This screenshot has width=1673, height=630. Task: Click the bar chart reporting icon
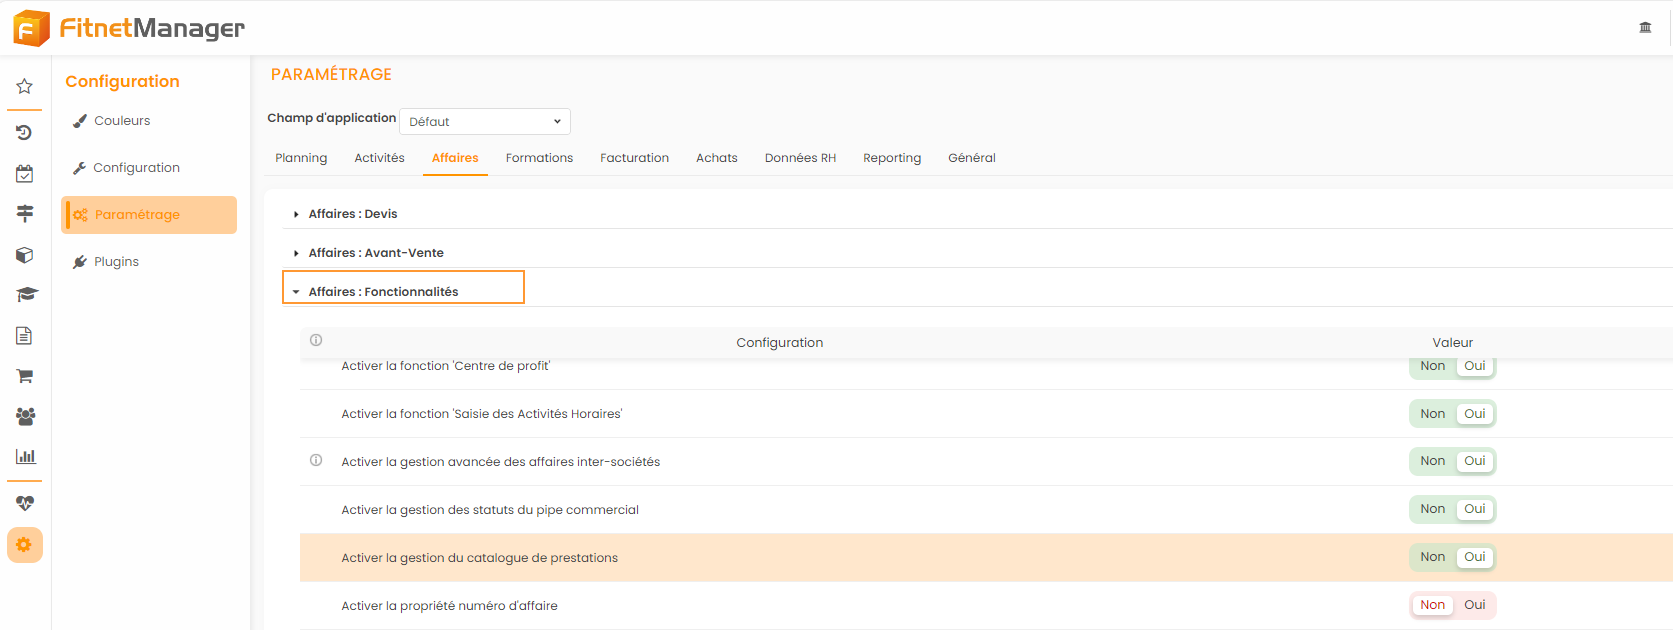point(25,457)
